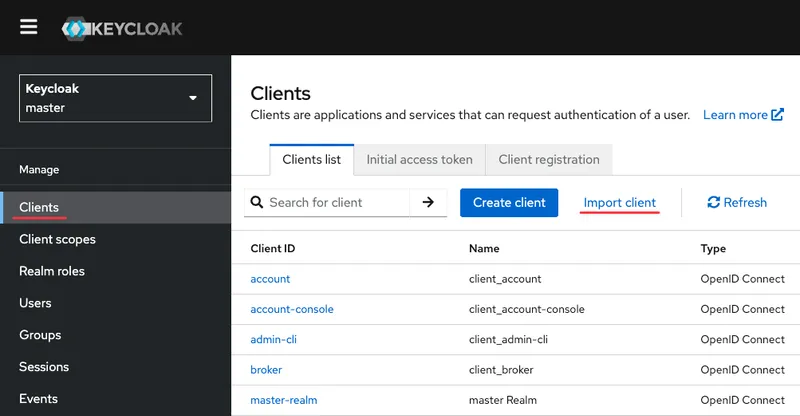Click the magnifier search icon
This screenshot has height=416, width=800.
coord(256,202)
